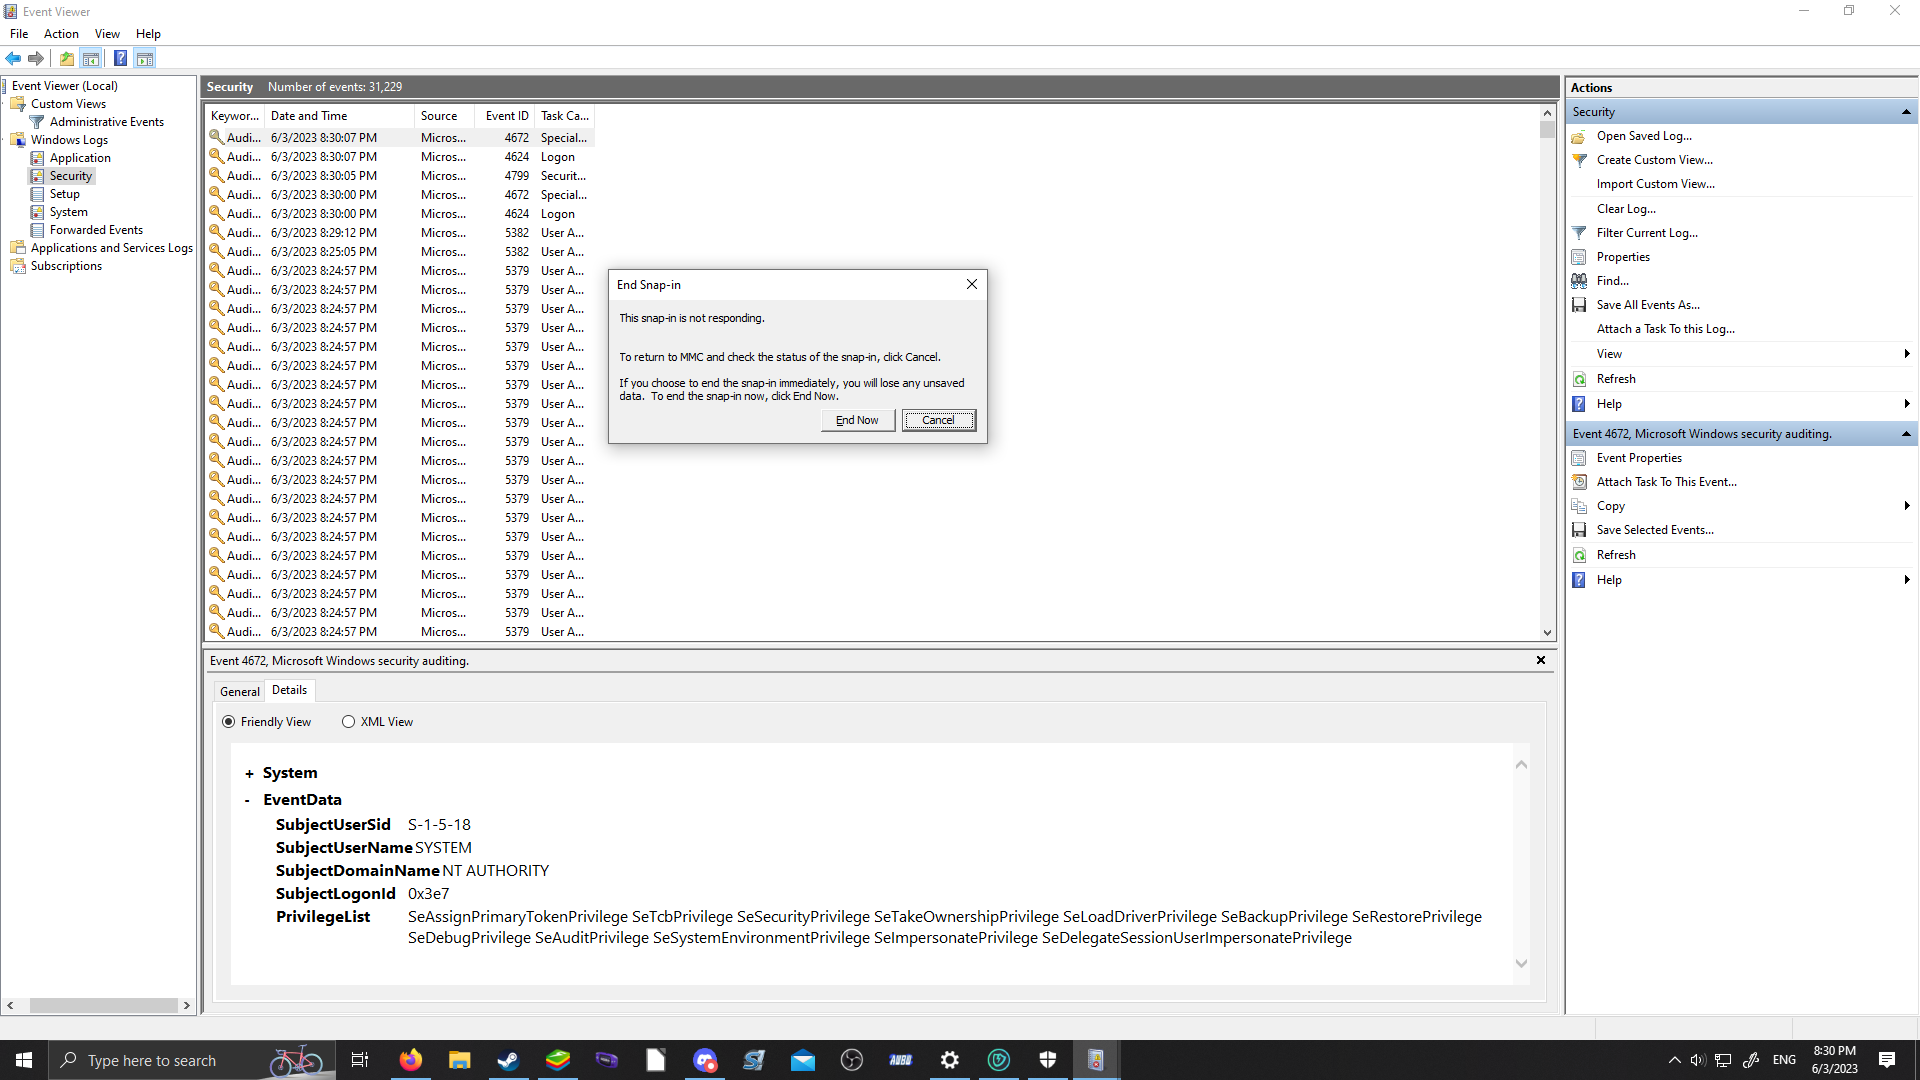Screen dimensions: 1920x1080
Task: Click the event list scroll-down arrow
Action: click(1547, 633)
